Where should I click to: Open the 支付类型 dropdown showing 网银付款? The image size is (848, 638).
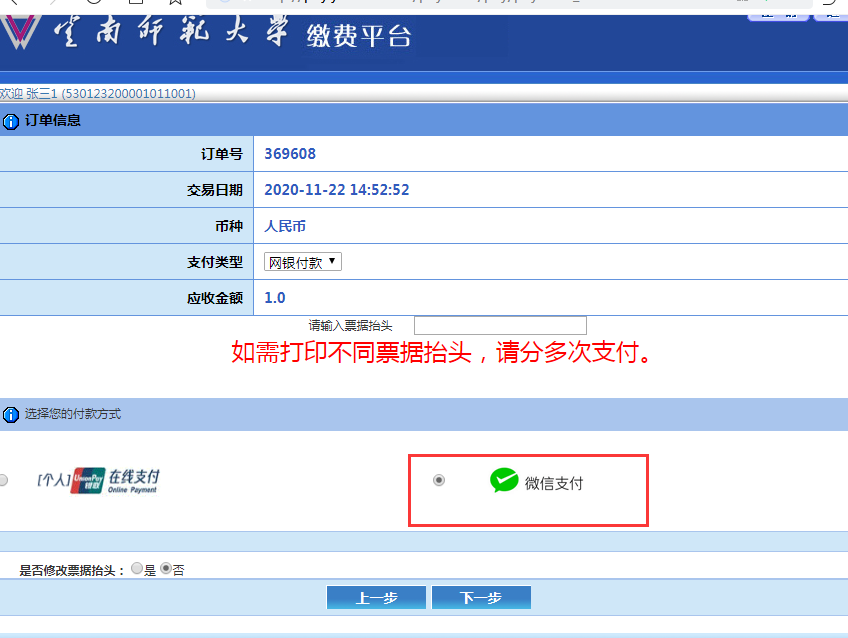pyautogui.click(x=303, y=262)
